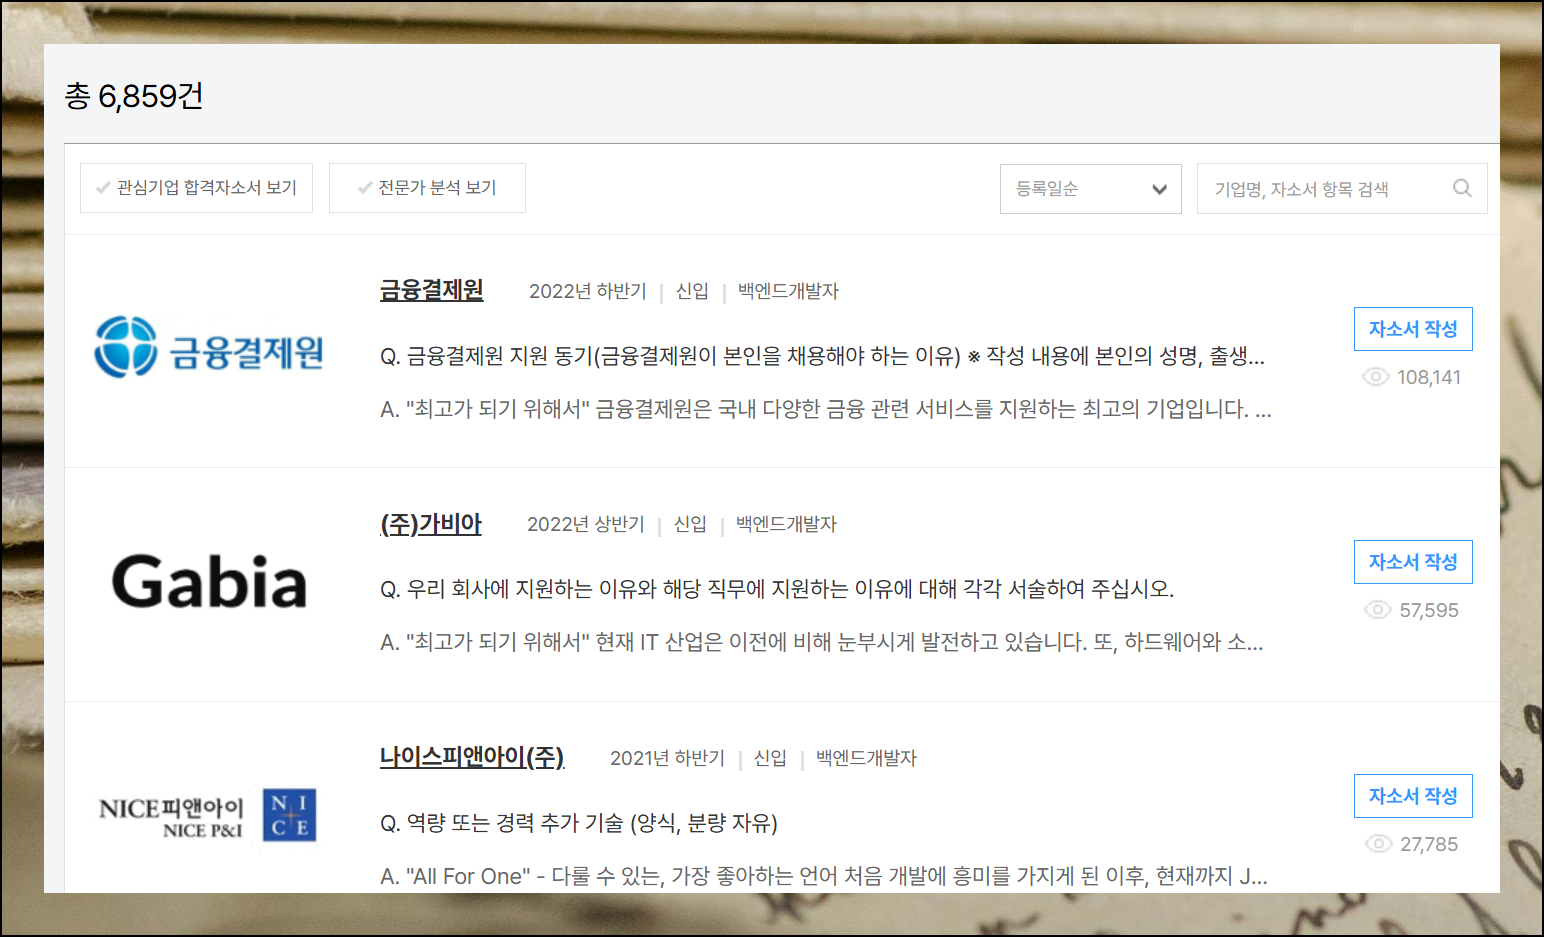
Task: Click 자소서 작성 for 가비아
Action: click(x=1413, y=562)
